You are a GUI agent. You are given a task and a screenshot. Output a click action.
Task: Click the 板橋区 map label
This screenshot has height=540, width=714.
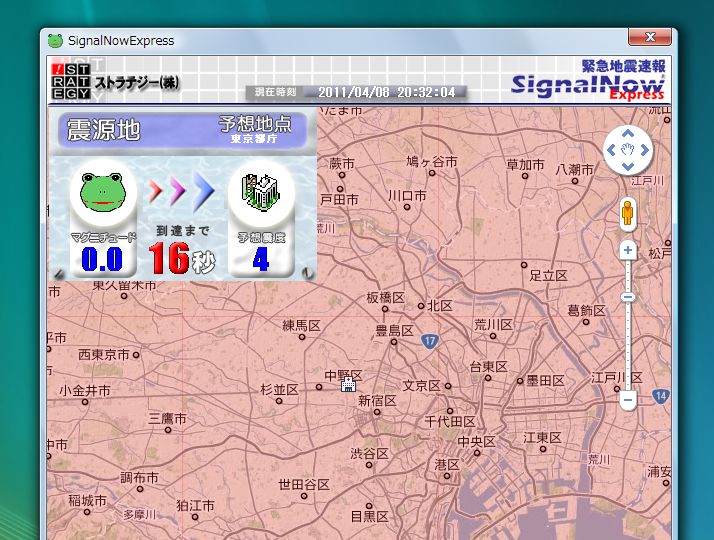pos(386,298)
